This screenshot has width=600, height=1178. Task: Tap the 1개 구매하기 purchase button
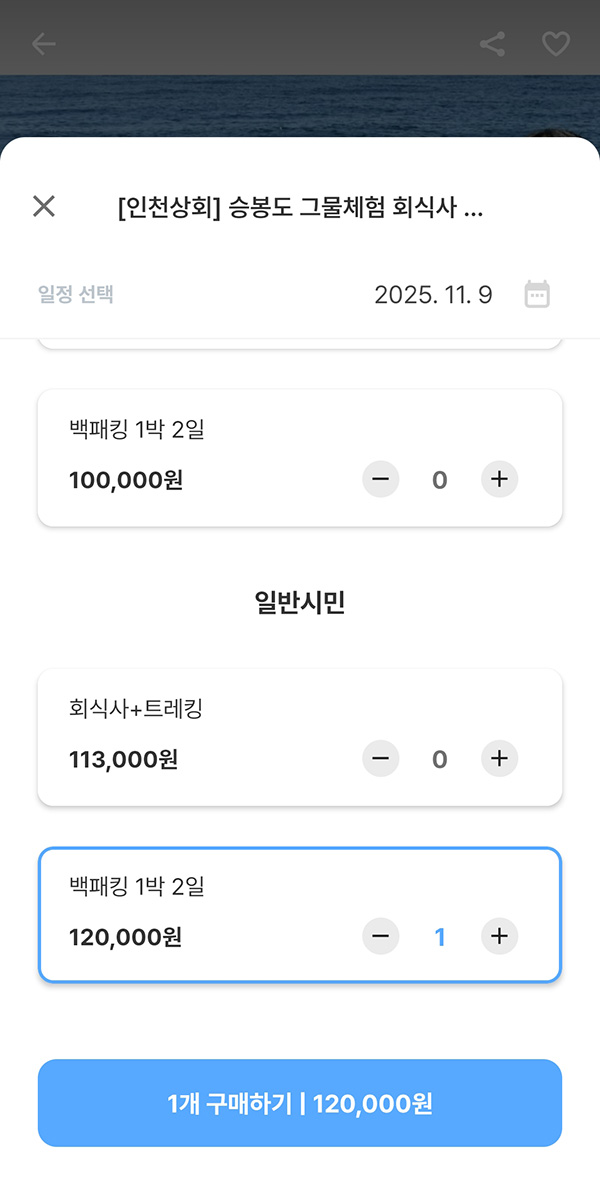point(300,1103)
